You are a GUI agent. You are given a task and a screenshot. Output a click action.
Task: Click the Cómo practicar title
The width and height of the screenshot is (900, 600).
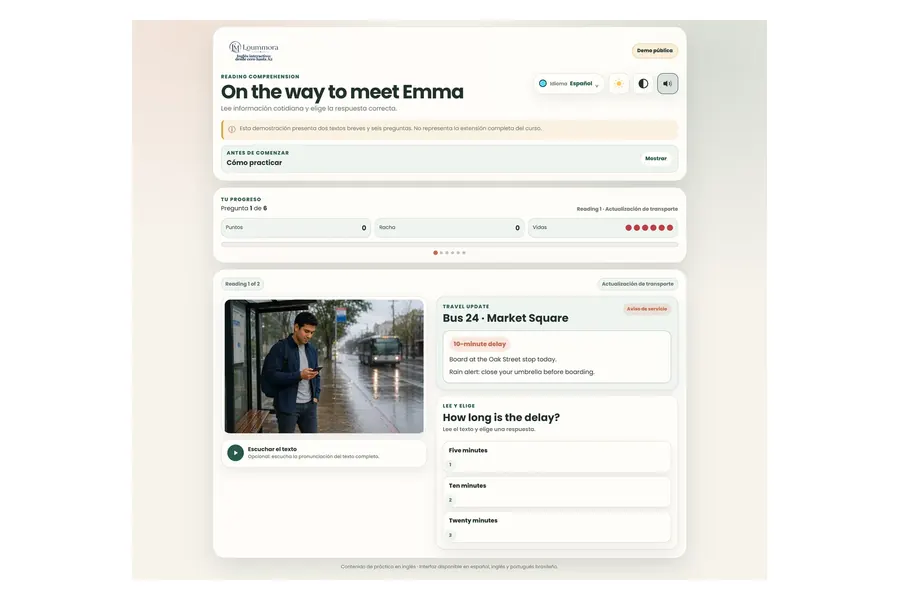(254, 162)
